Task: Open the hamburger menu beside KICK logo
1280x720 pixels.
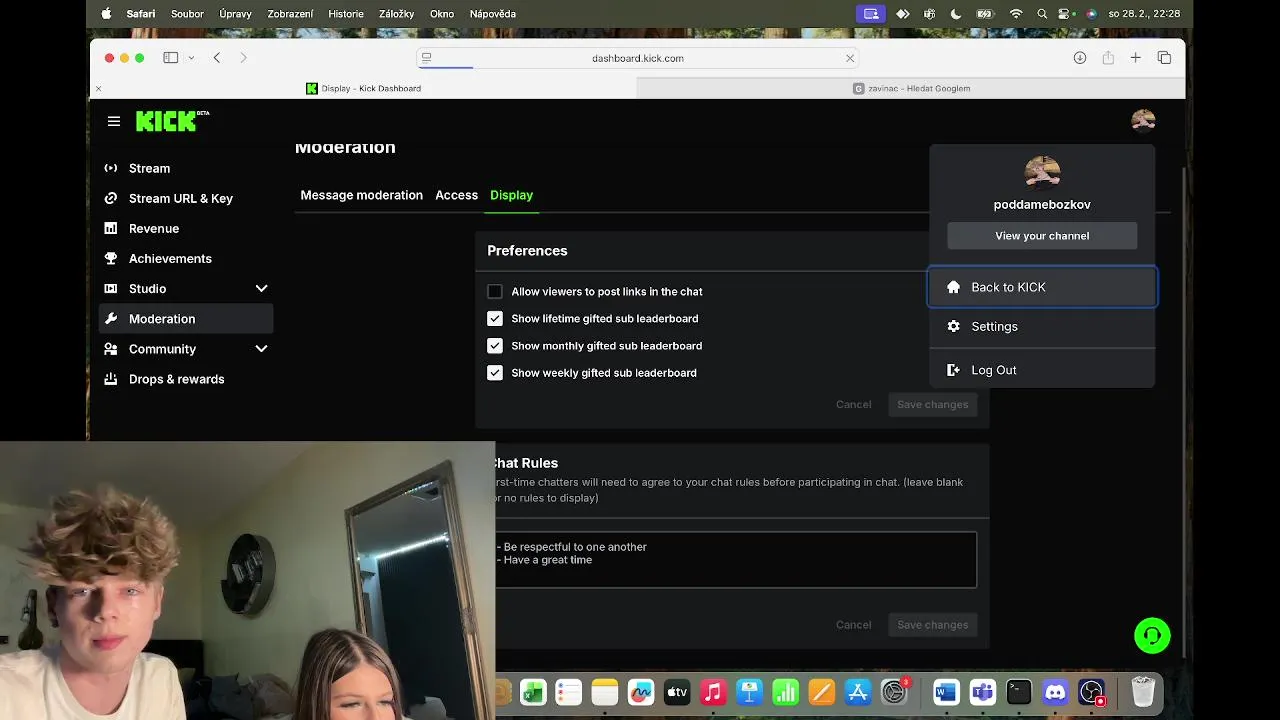Action: (x=114, y=121)
